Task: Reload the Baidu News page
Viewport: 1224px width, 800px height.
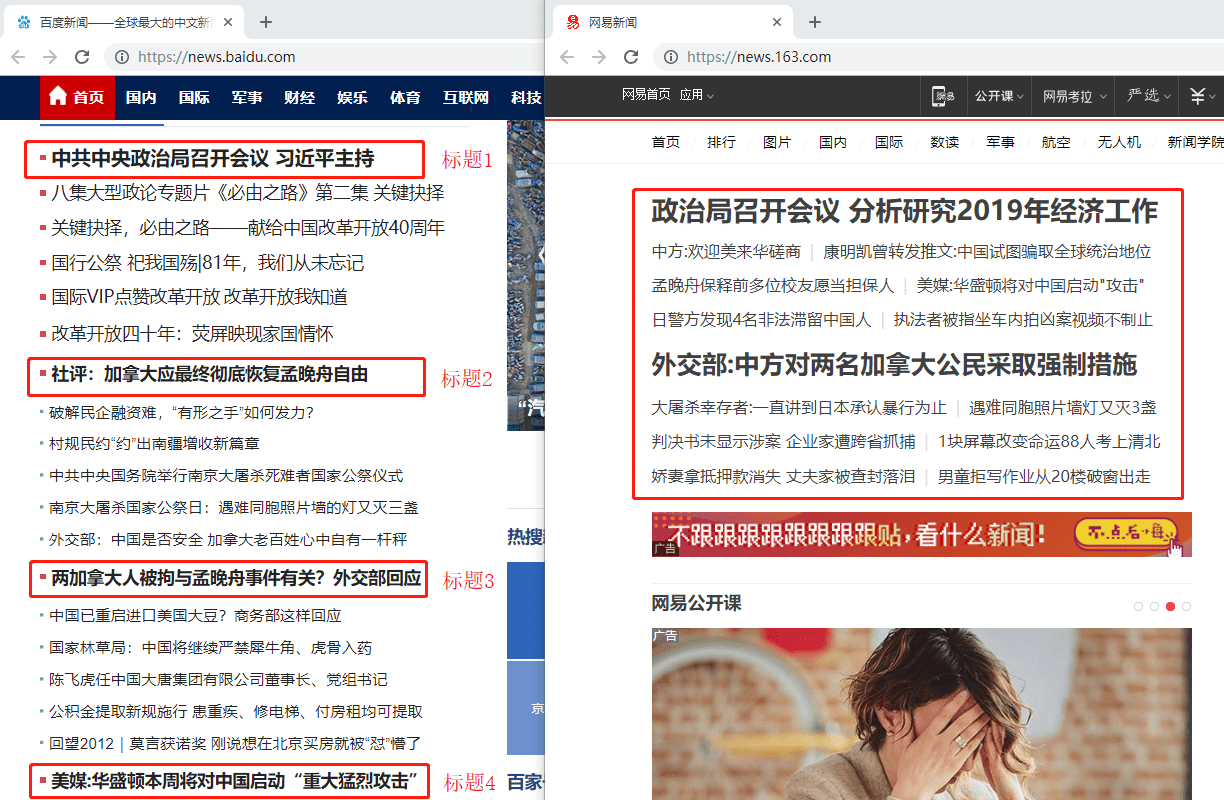Action: point(82,57)
